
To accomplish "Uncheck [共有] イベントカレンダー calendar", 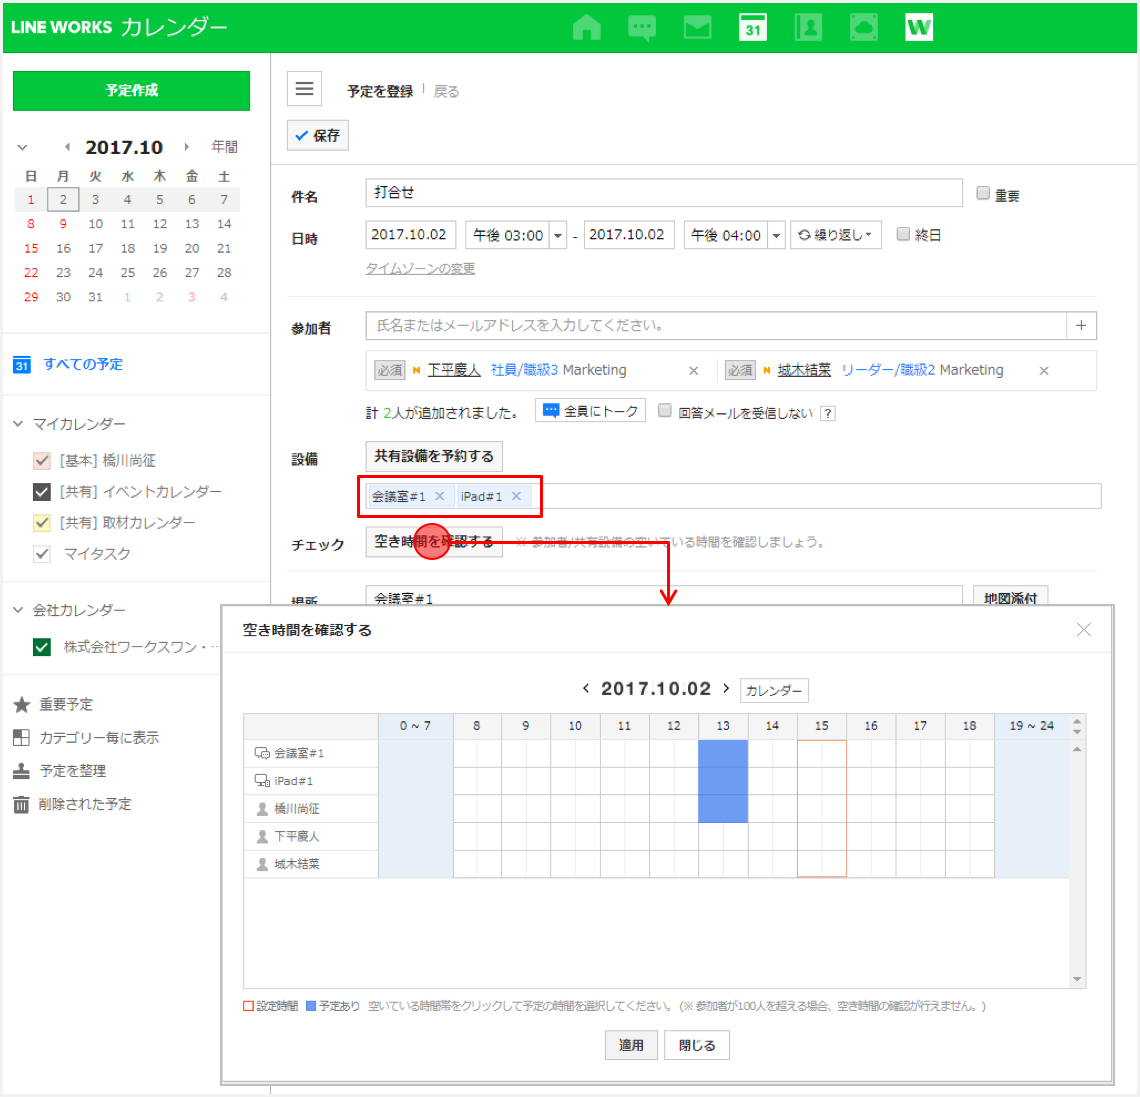I will [42, 491].
